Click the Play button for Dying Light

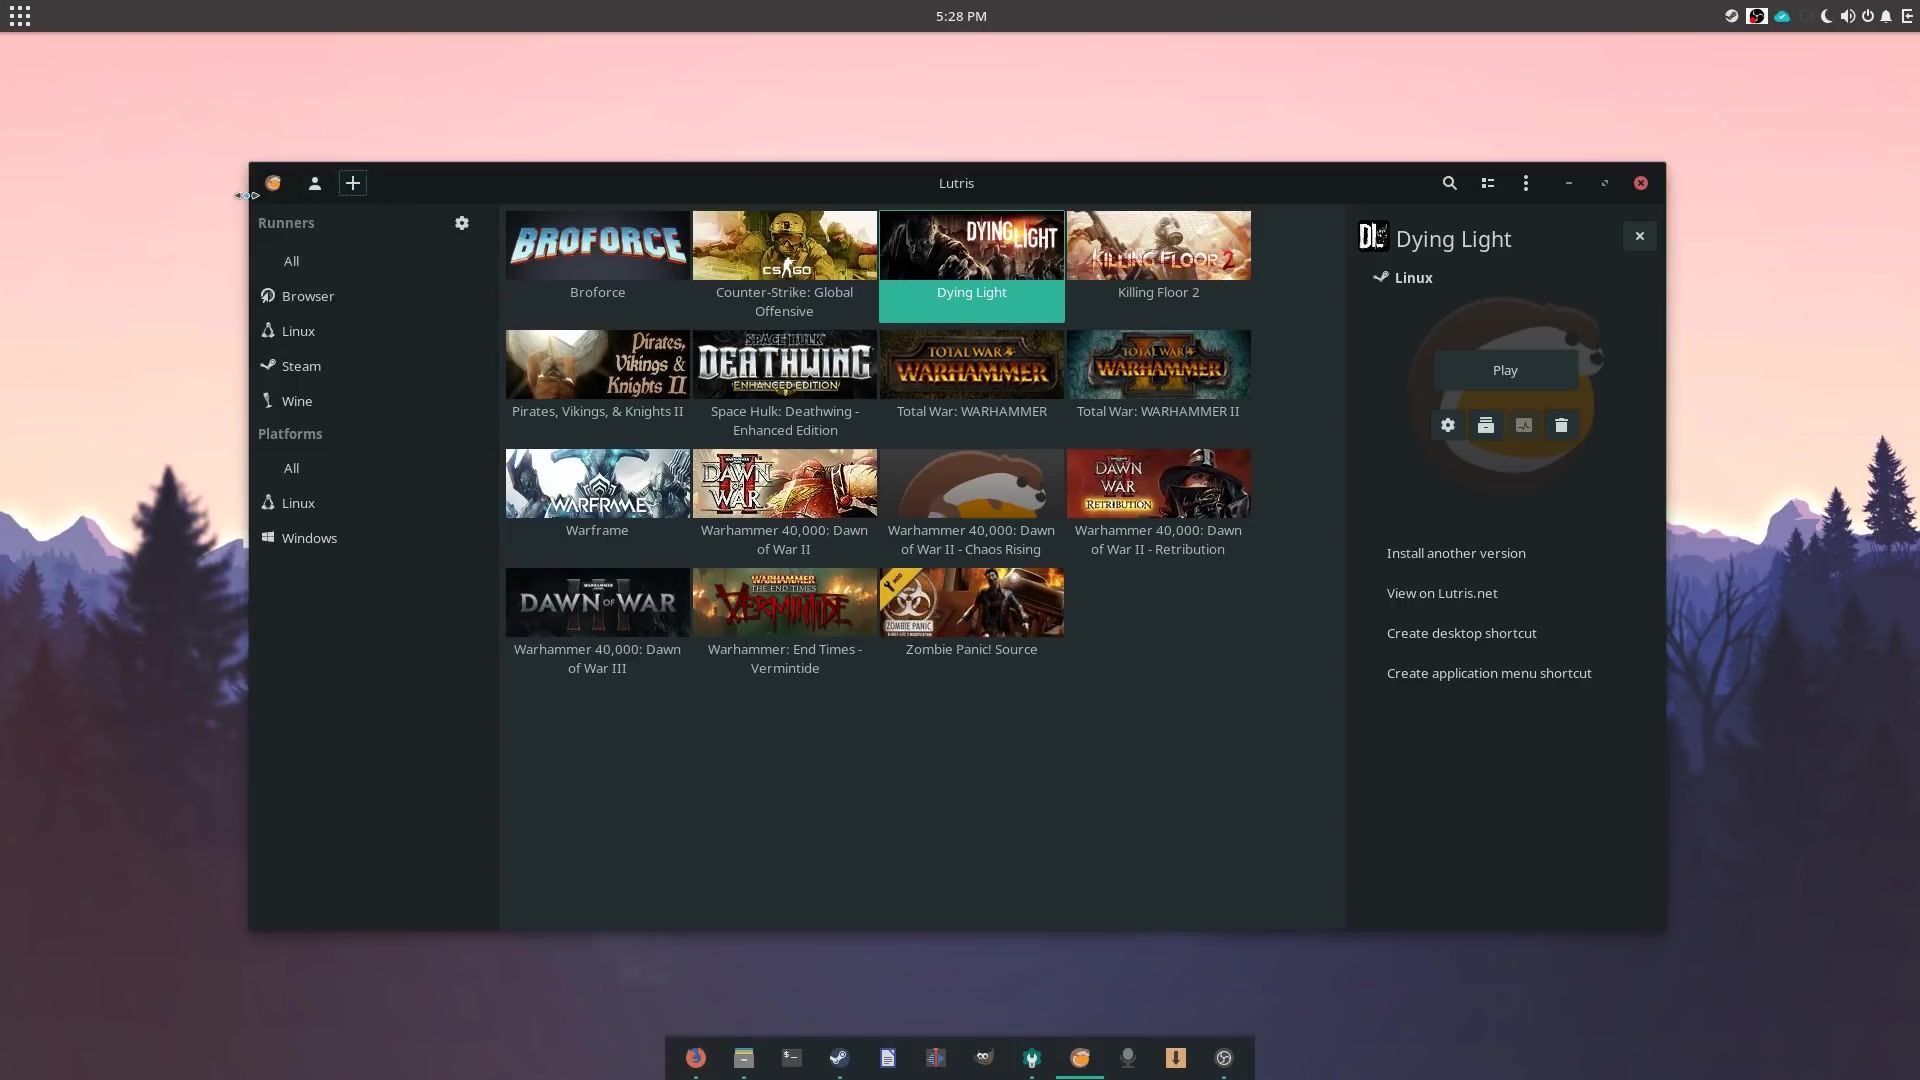tap(1505, 370)
